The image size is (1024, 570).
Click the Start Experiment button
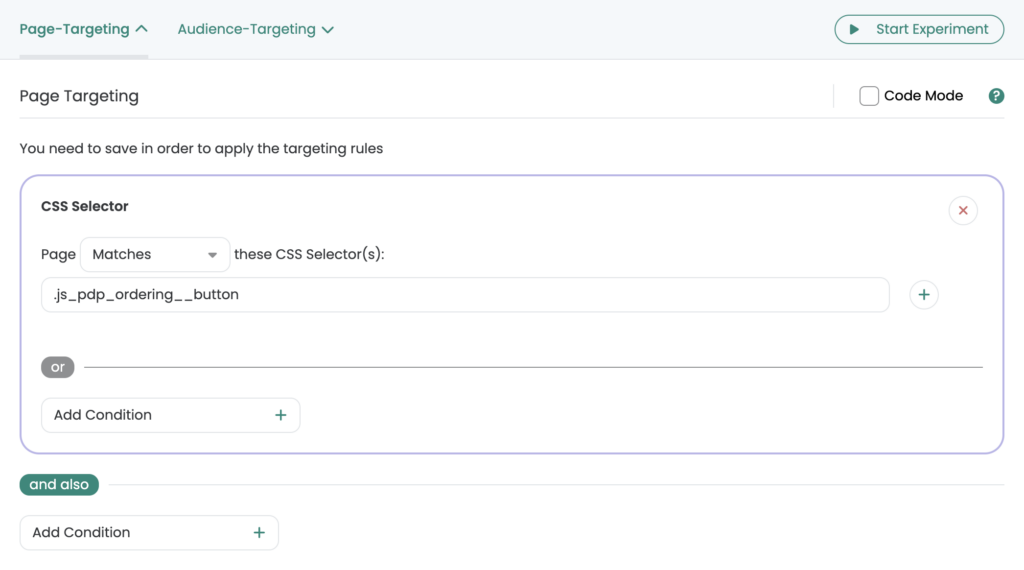click(x=919, y=29)
